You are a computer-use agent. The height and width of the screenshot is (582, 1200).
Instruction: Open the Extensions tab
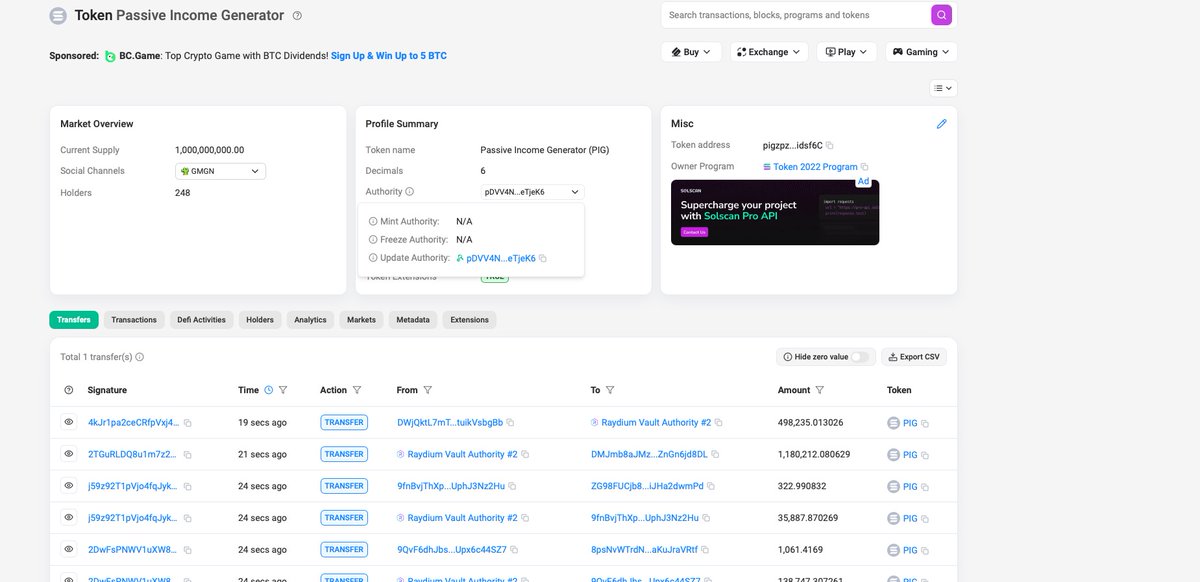470,320
